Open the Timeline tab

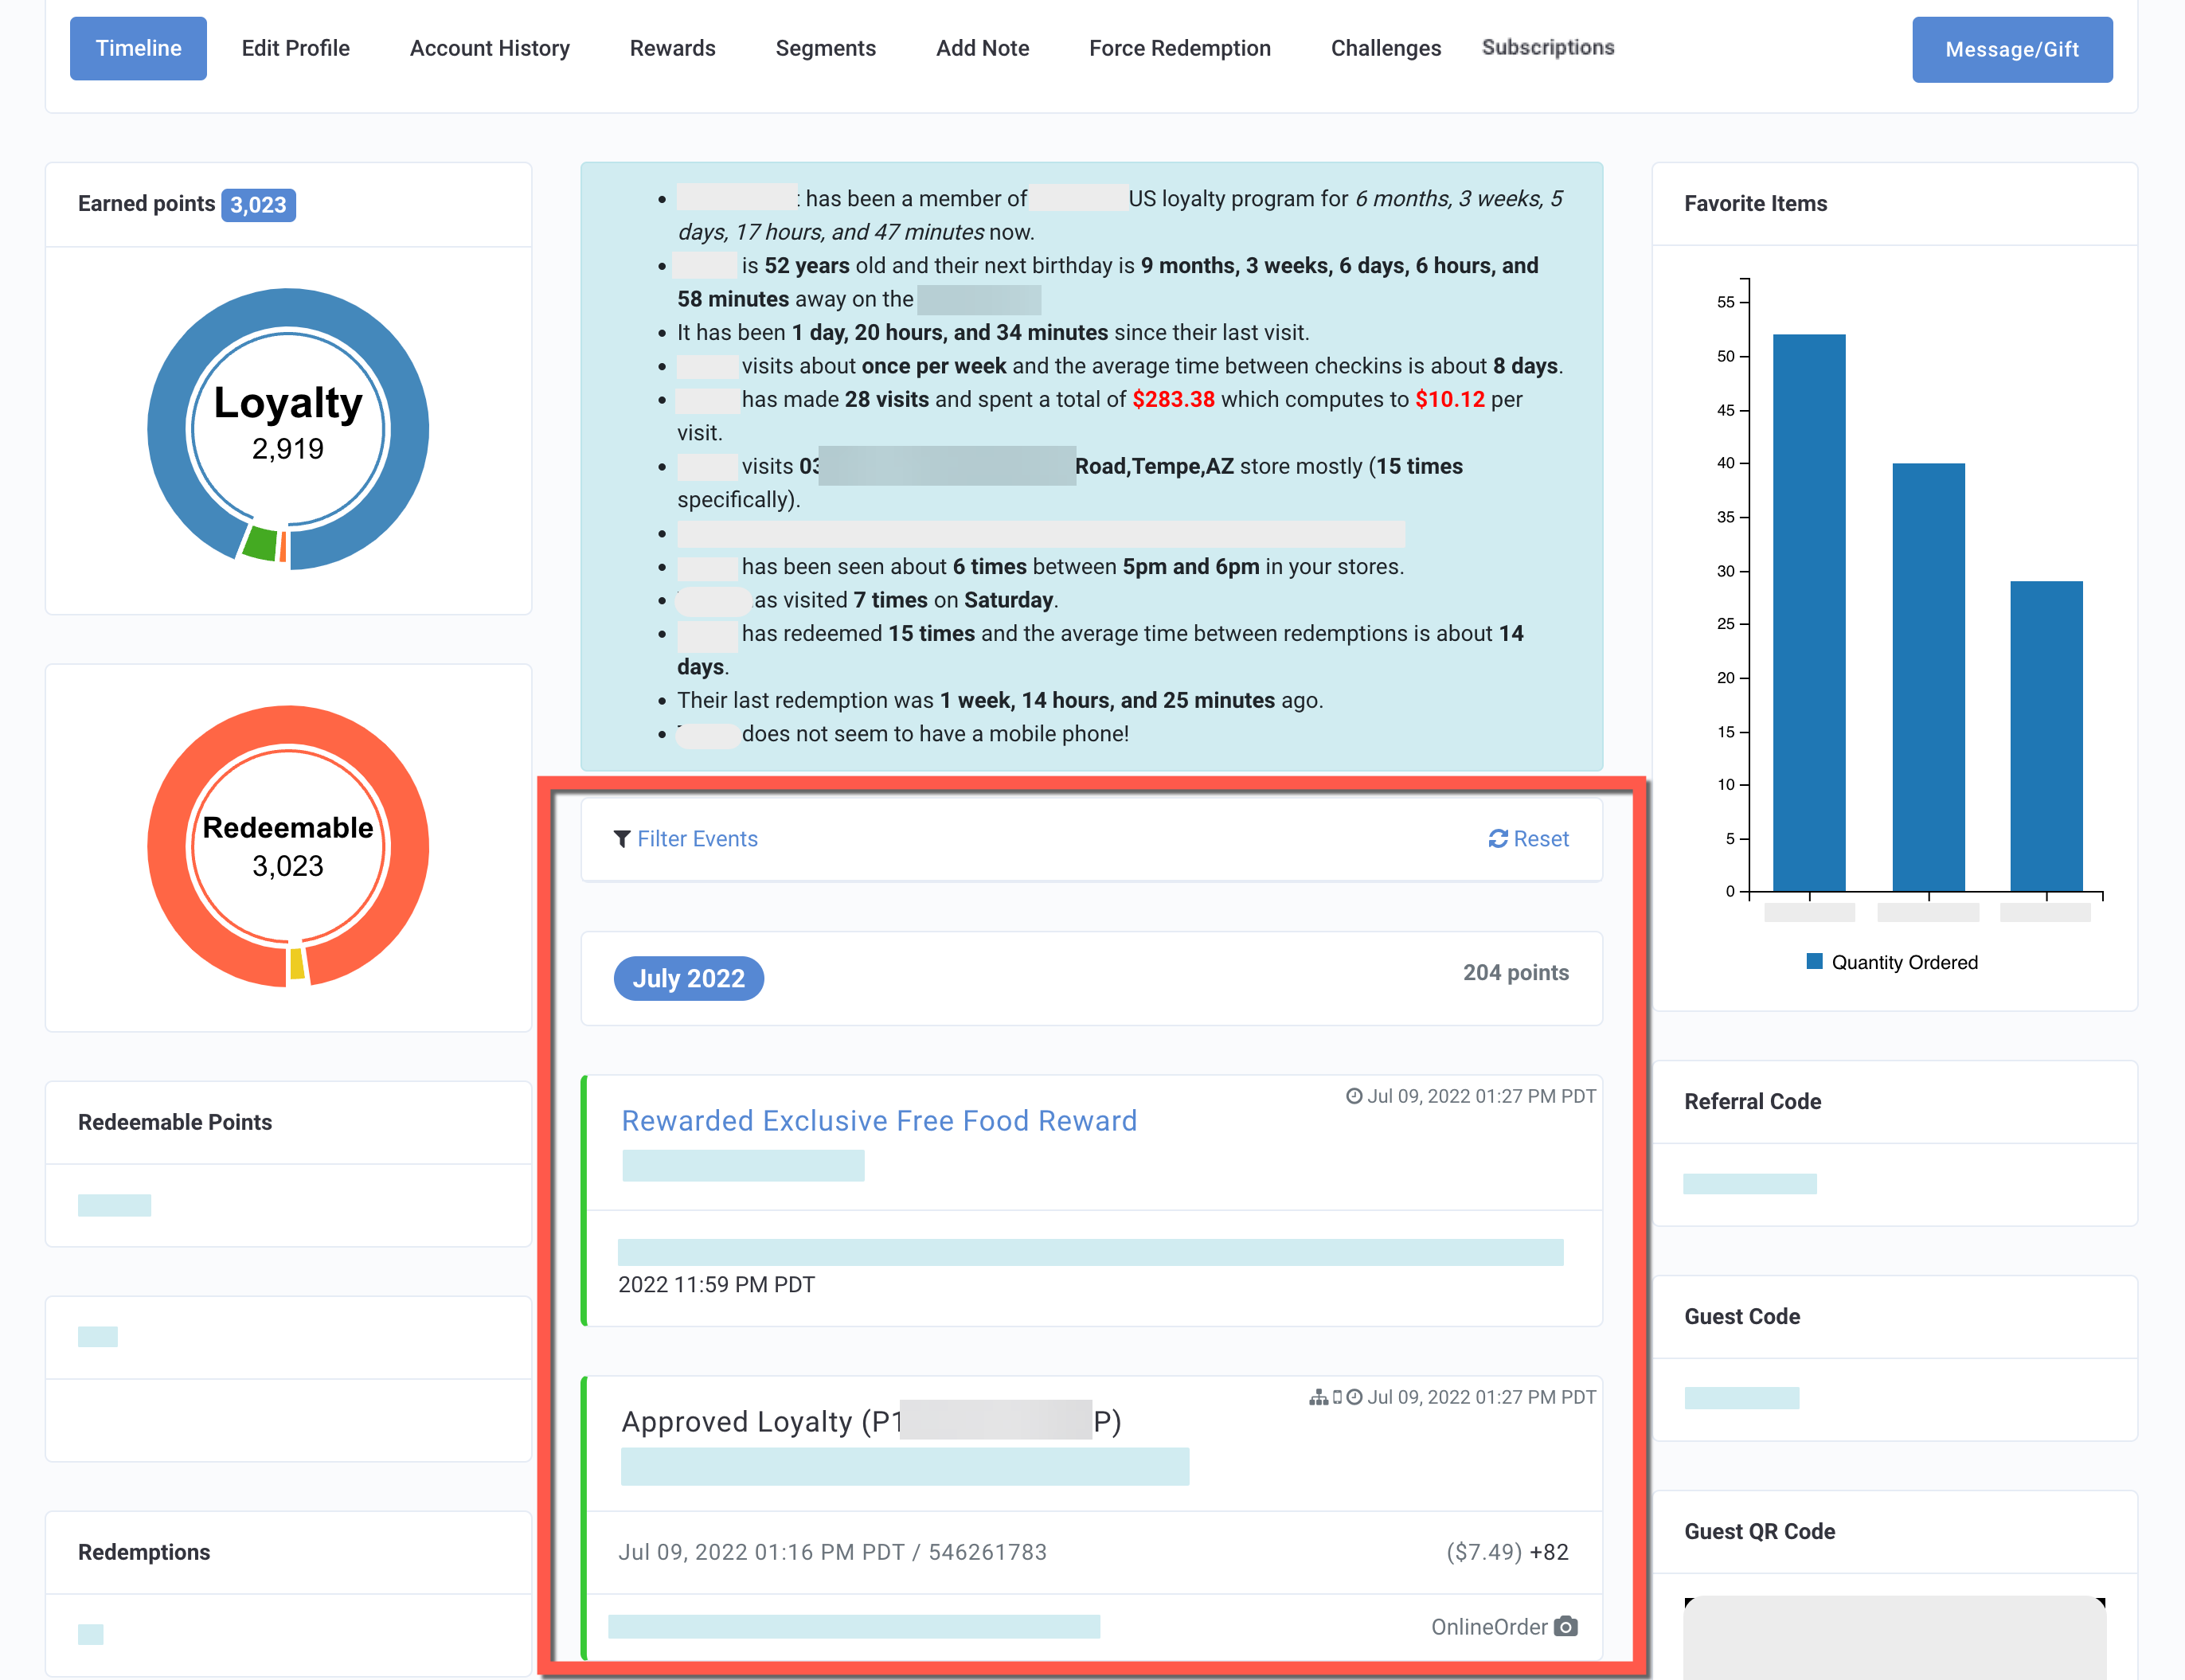pos(138,48)
